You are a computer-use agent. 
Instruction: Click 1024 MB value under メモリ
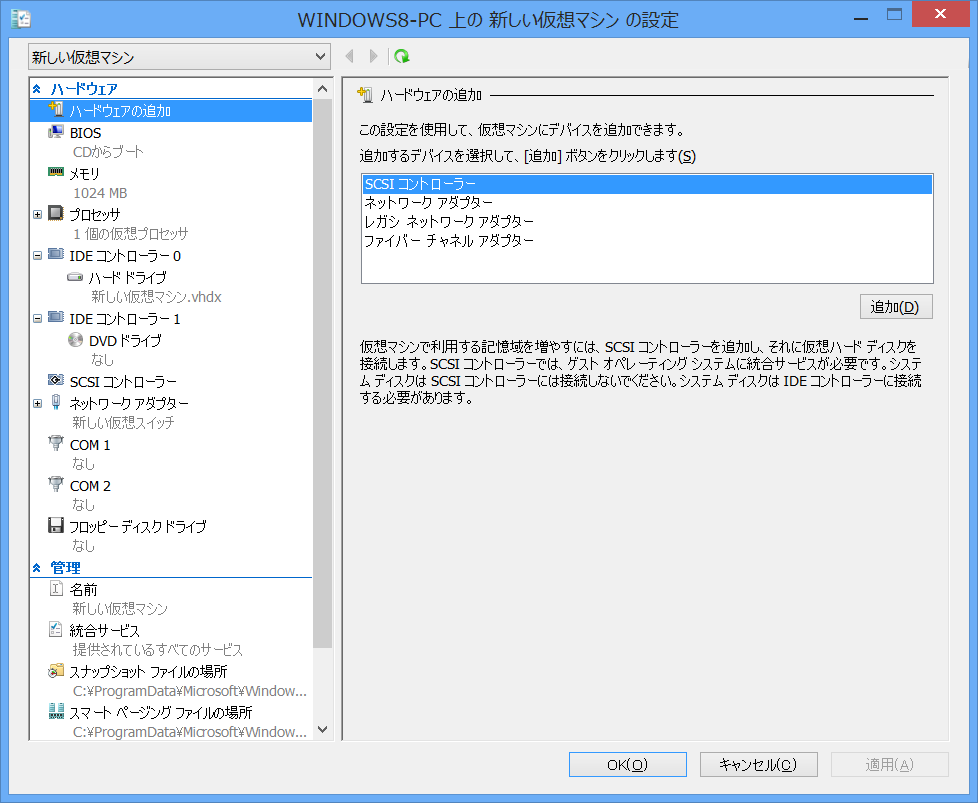pos(100,193)
